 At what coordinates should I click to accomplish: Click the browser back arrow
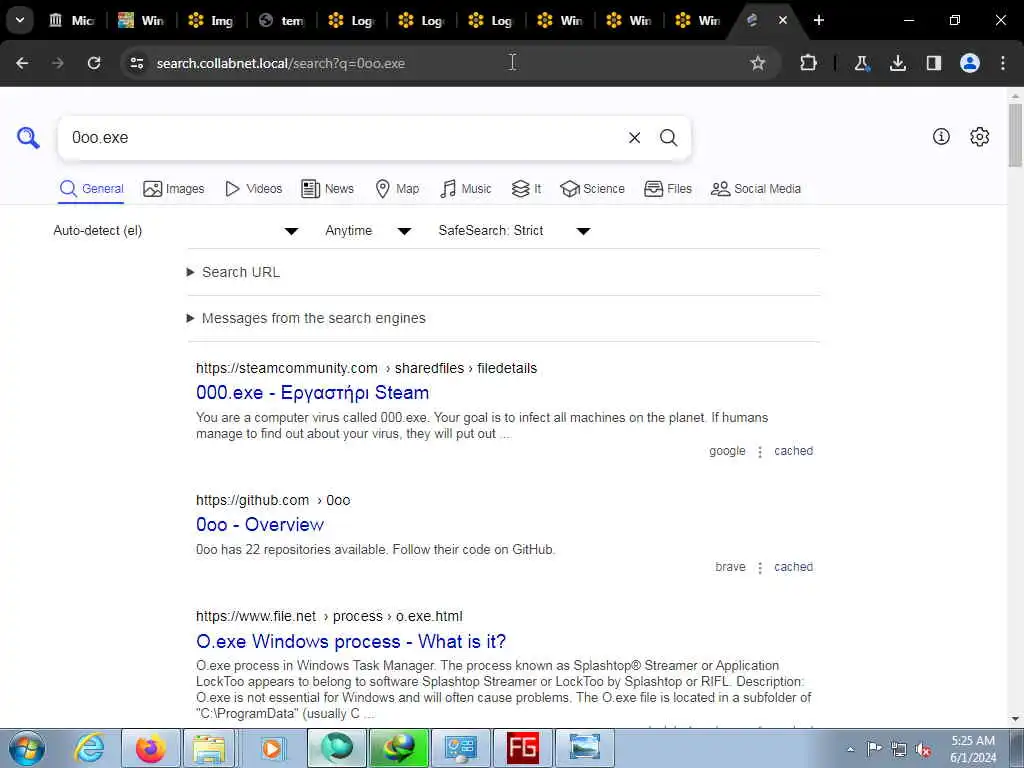(x=22, y=63)
